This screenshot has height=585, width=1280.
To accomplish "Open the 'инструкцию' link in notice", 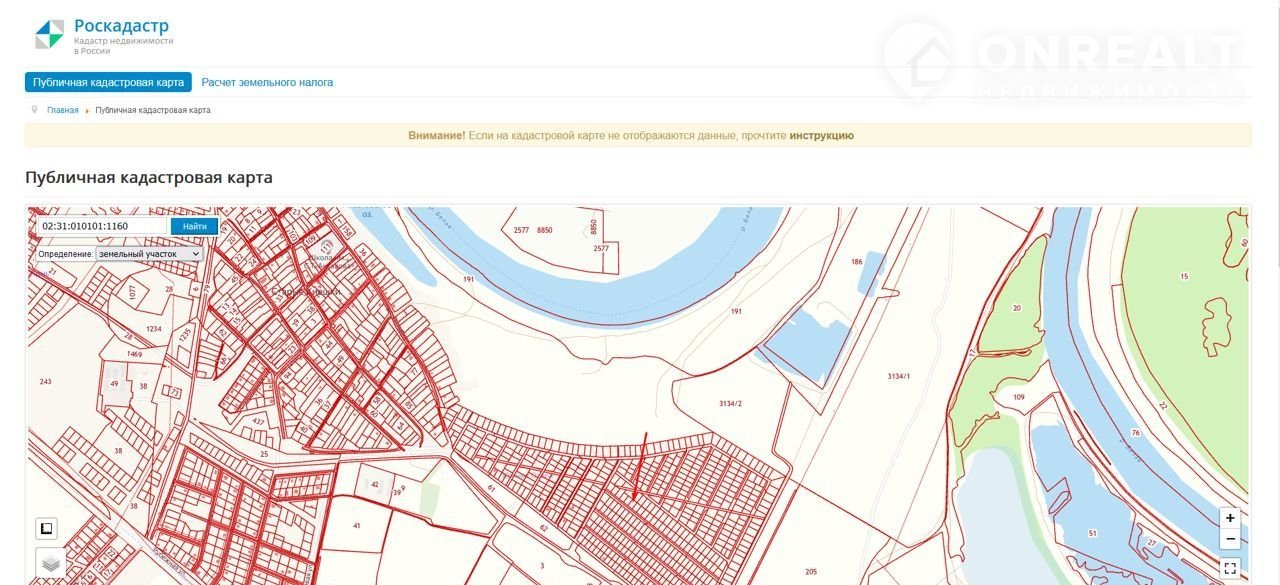I will point(821,135).
